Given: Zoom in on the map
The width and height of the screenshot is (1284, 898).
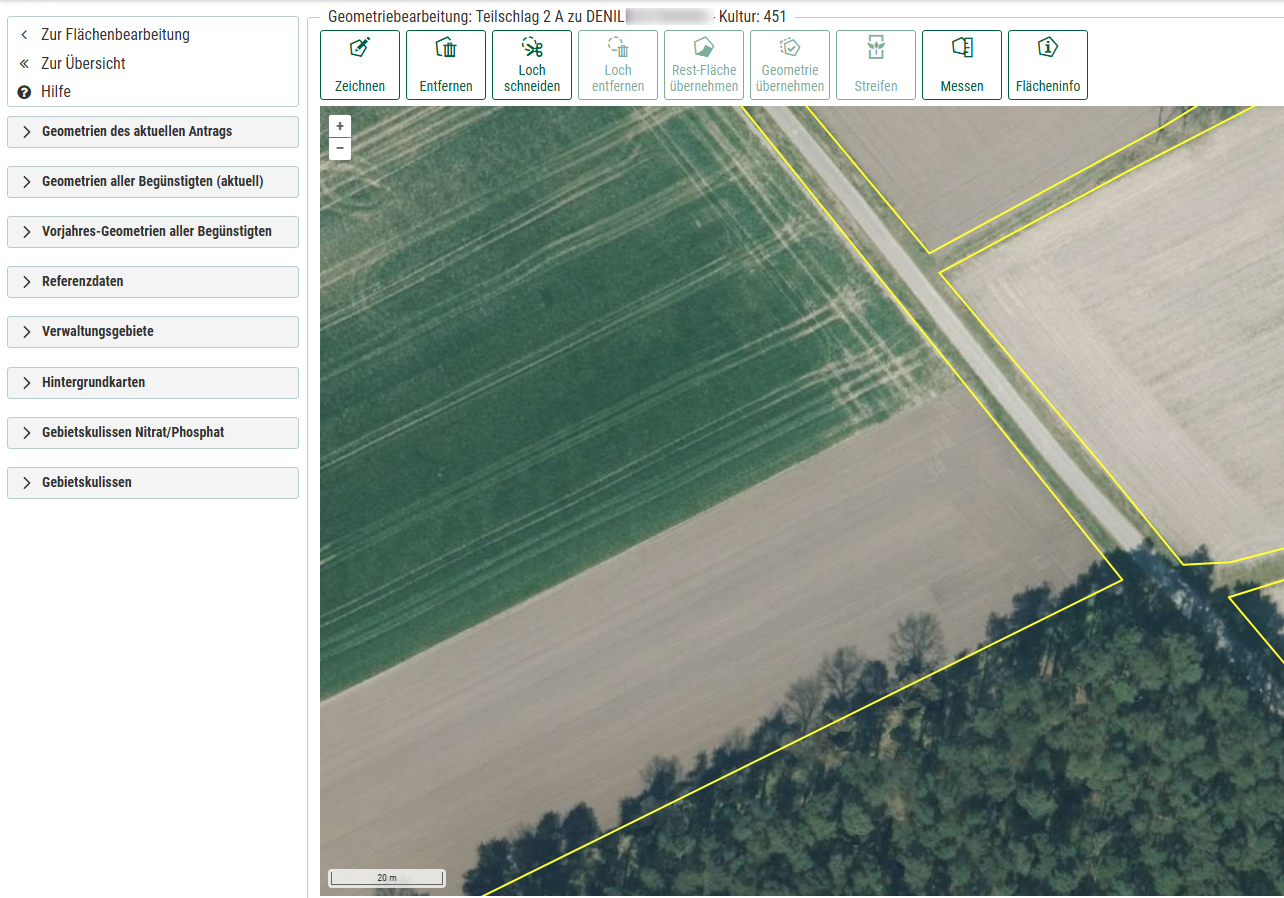Looking at the screenshot, I should [x=340, y=127].
